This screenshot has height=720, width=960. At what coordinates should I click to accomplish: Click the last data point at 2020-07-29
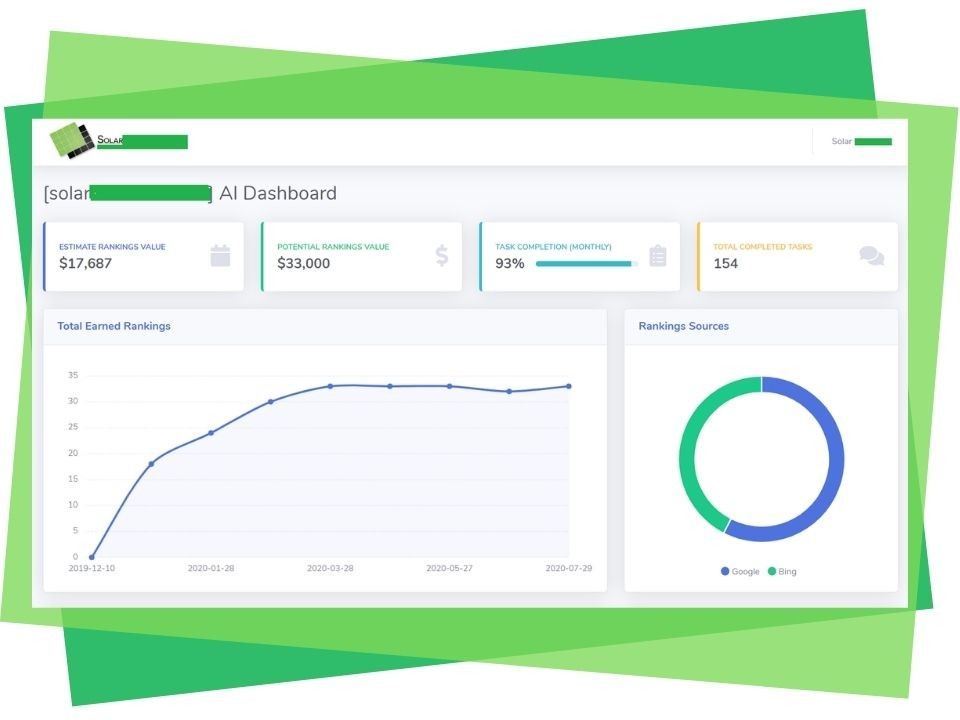[x=569, y=386]
